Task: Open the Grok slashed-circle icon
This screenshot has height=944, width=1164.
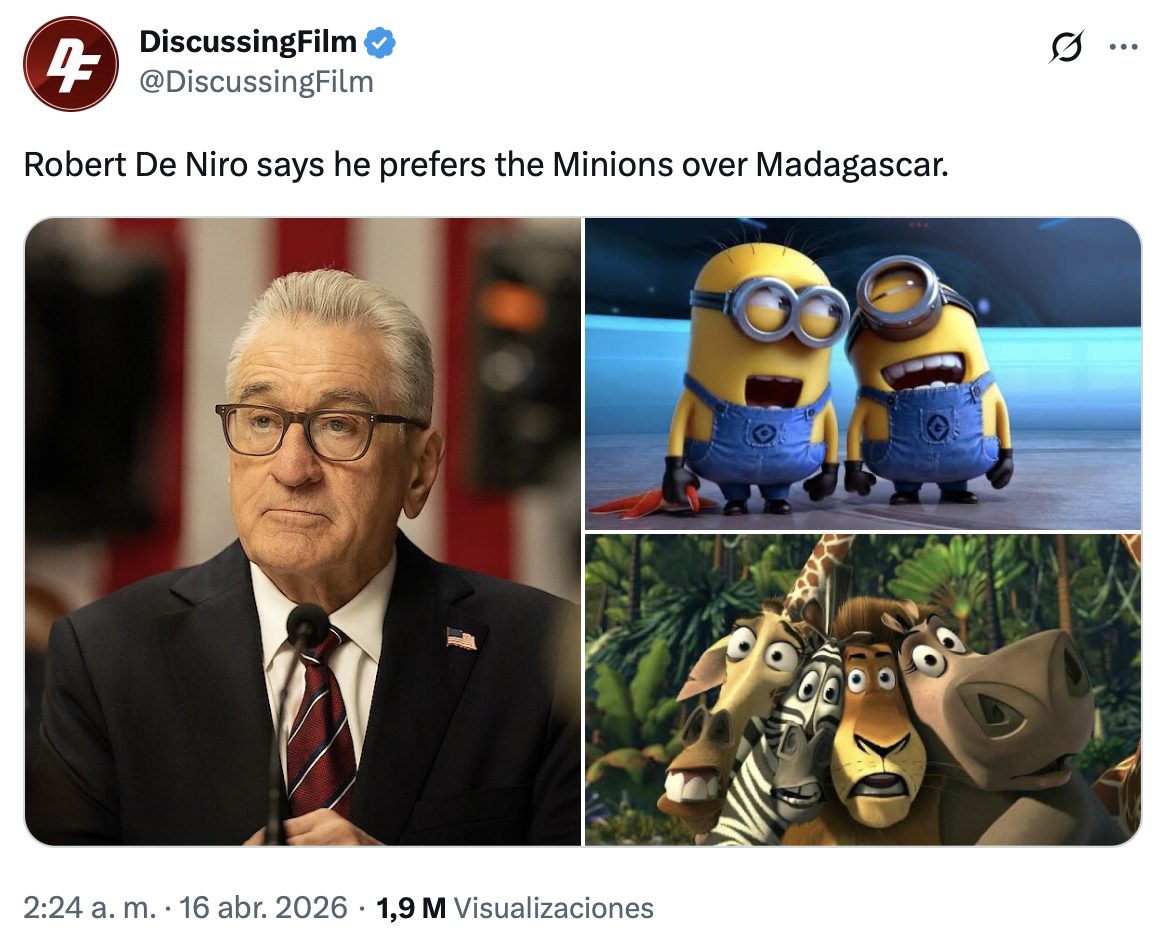Action: [x=1066, y=47]
